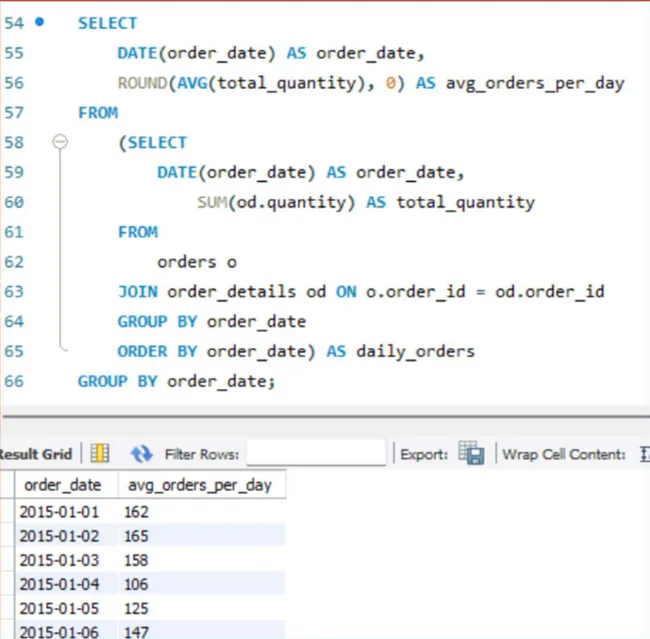Click daily_orders alias on line 65

(415, 352)
